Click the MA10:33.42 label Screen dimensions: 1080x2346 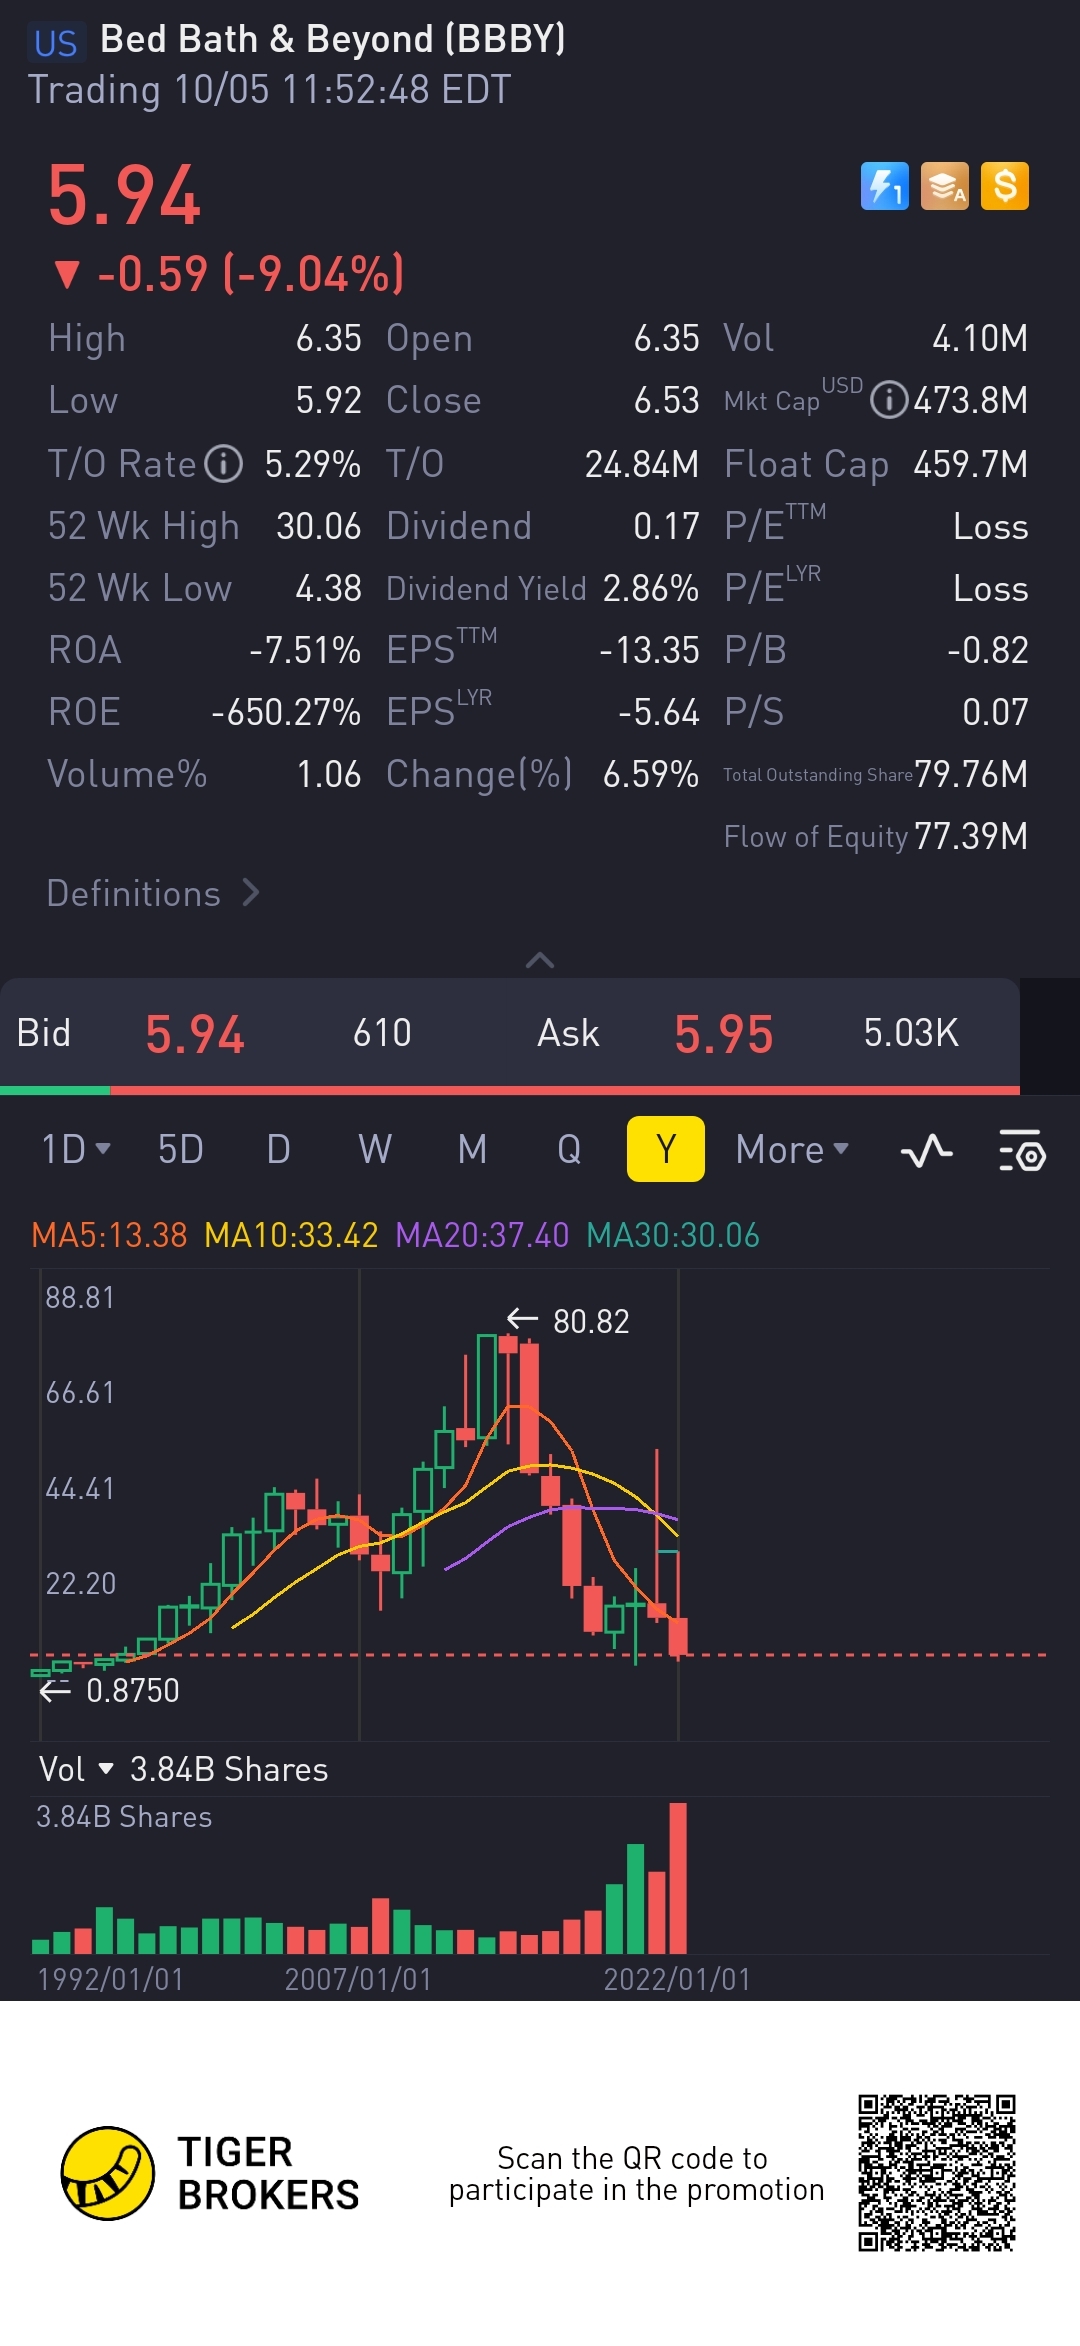291,1235
